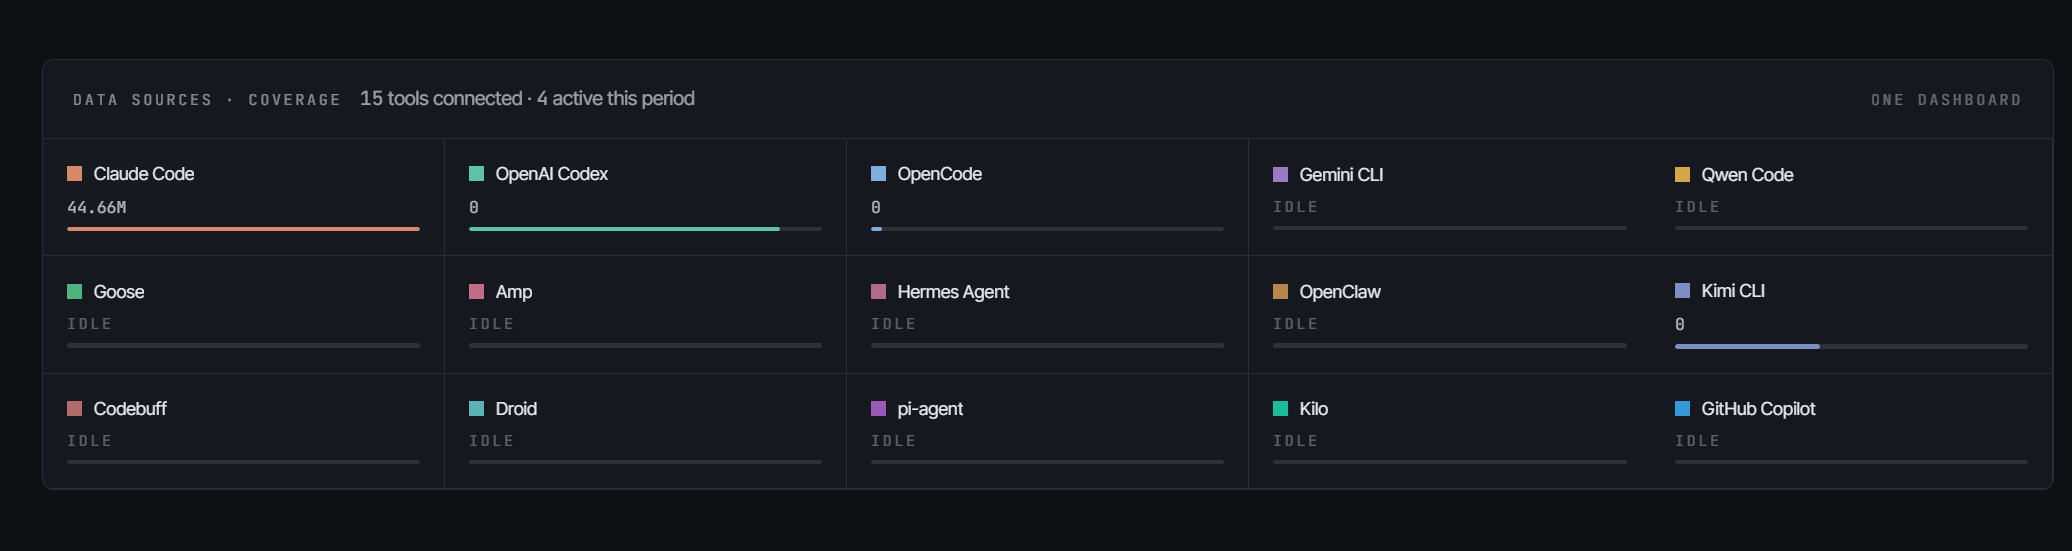
Task: Click the 0 value under Kimi CLI
Action: pos(1680,324)
